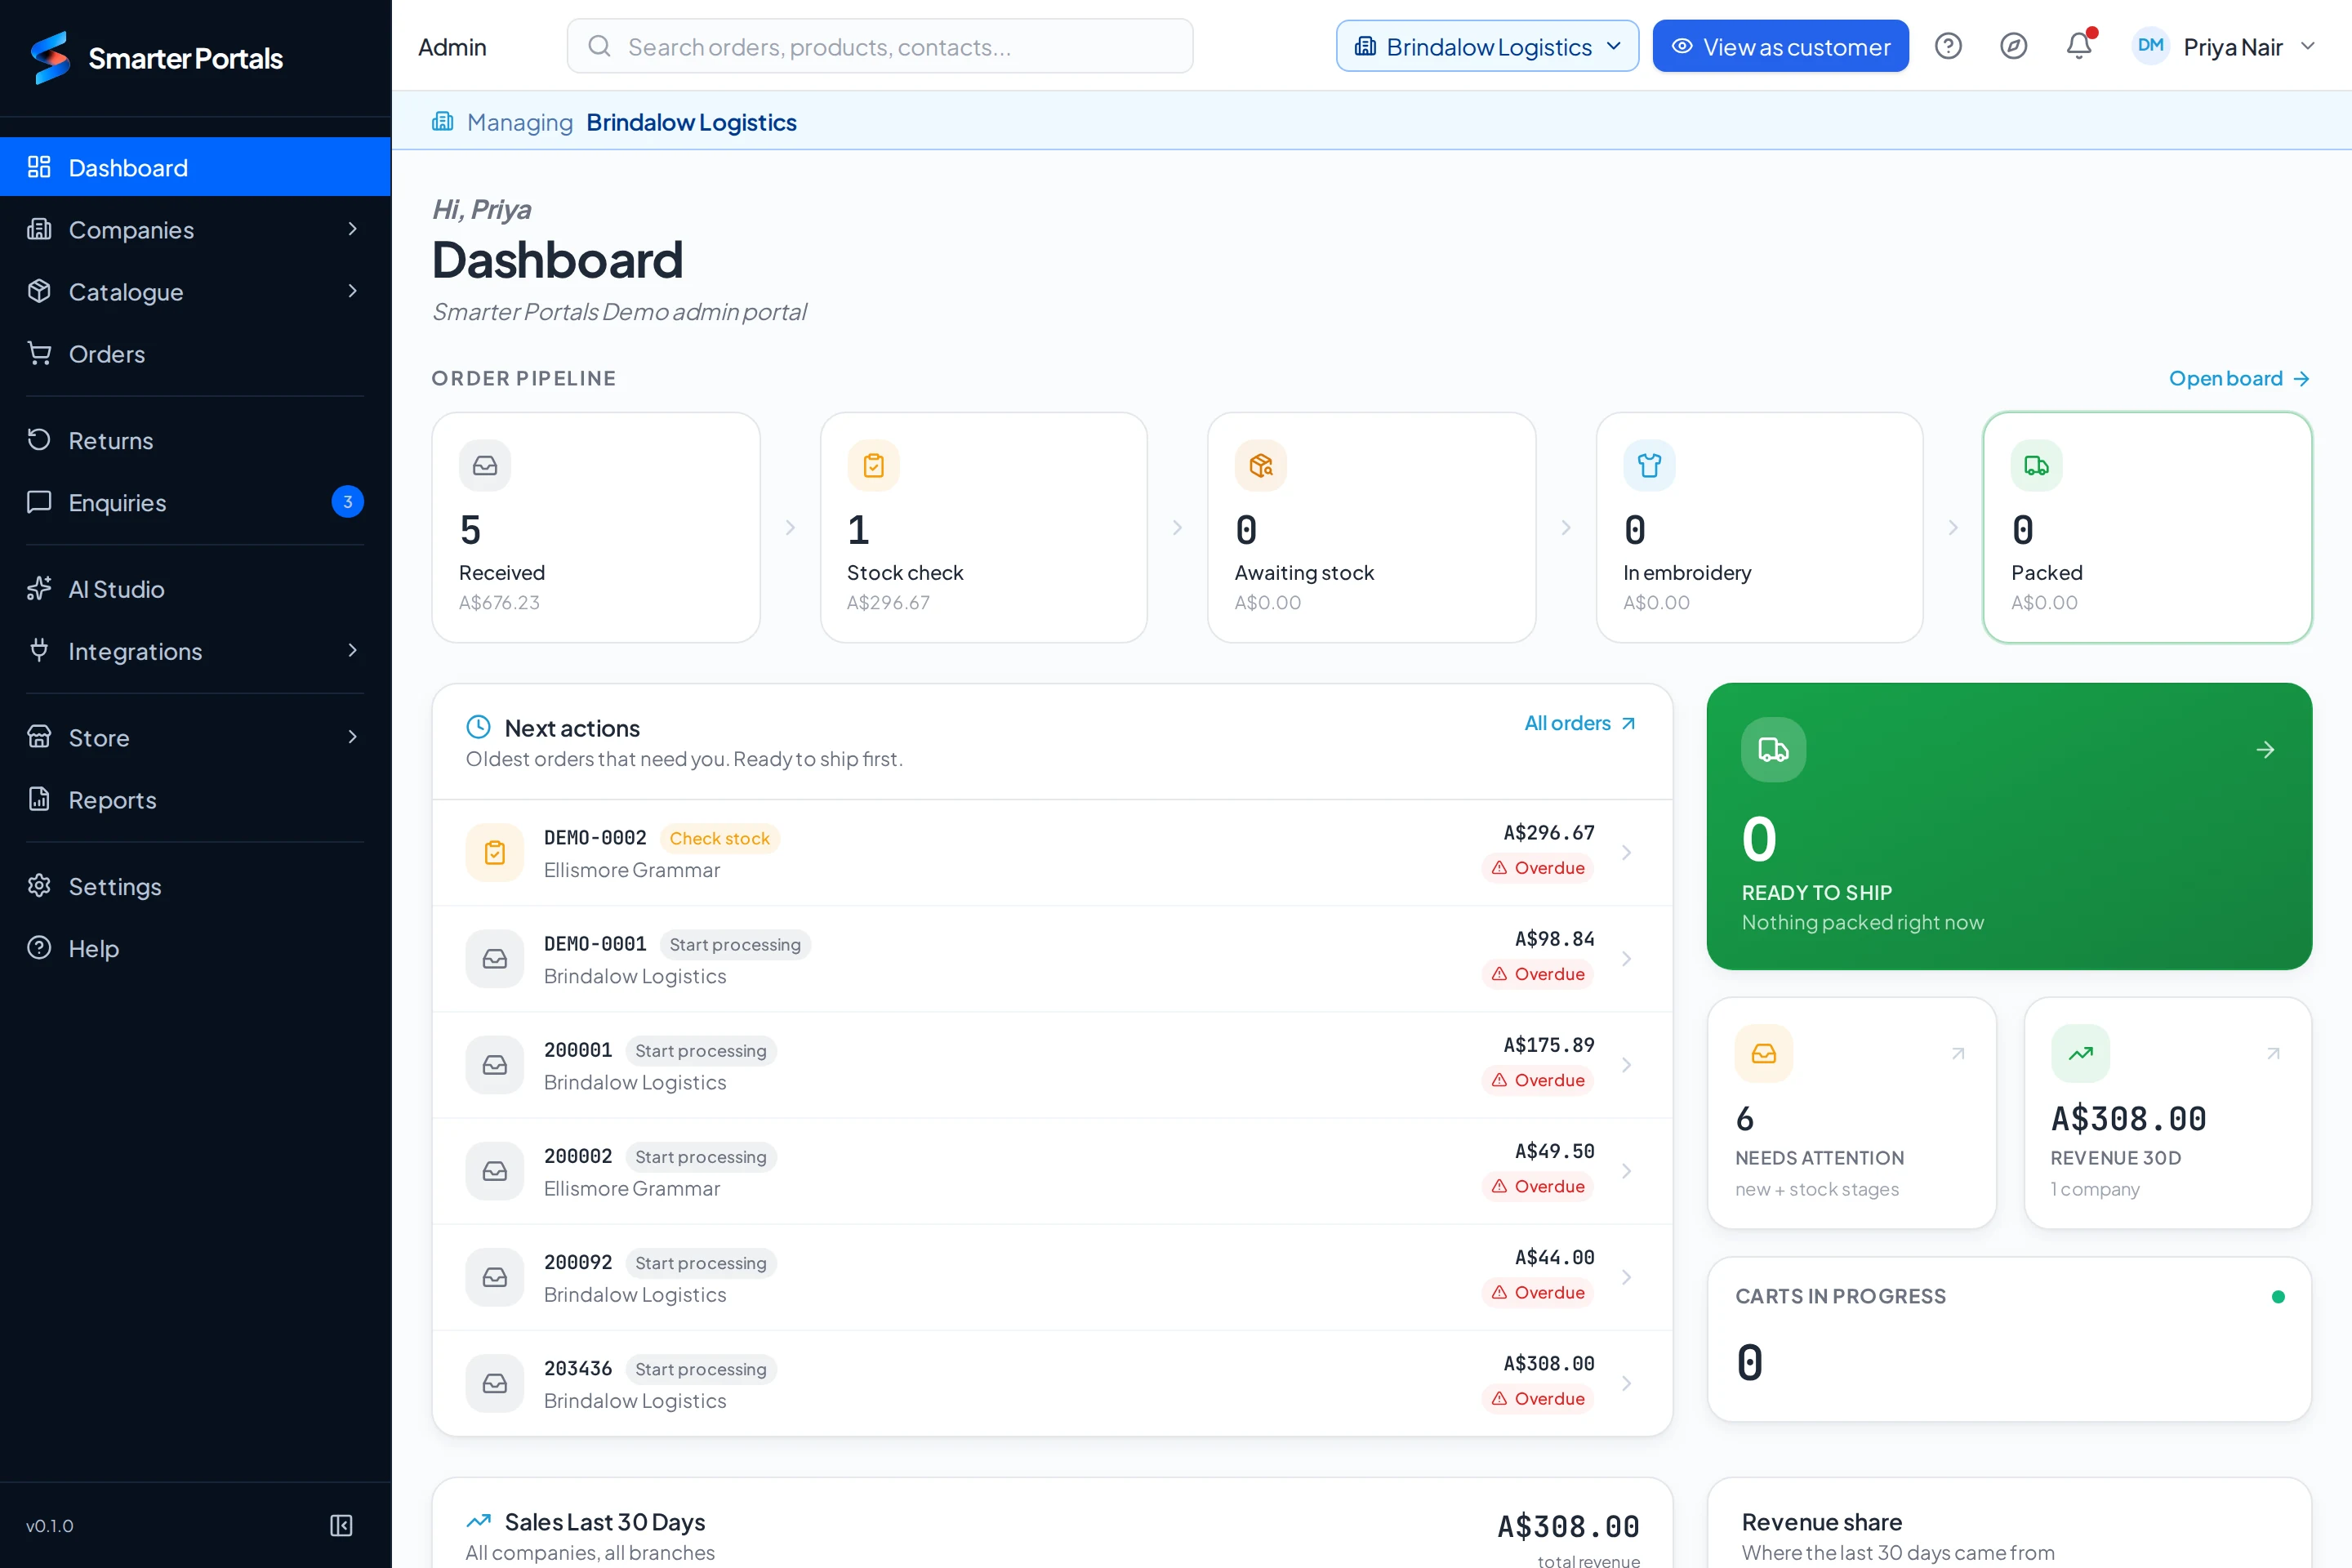Click the Carts in Progress card
The image size is (2352, 1568).
[x=2009, y=1338]
